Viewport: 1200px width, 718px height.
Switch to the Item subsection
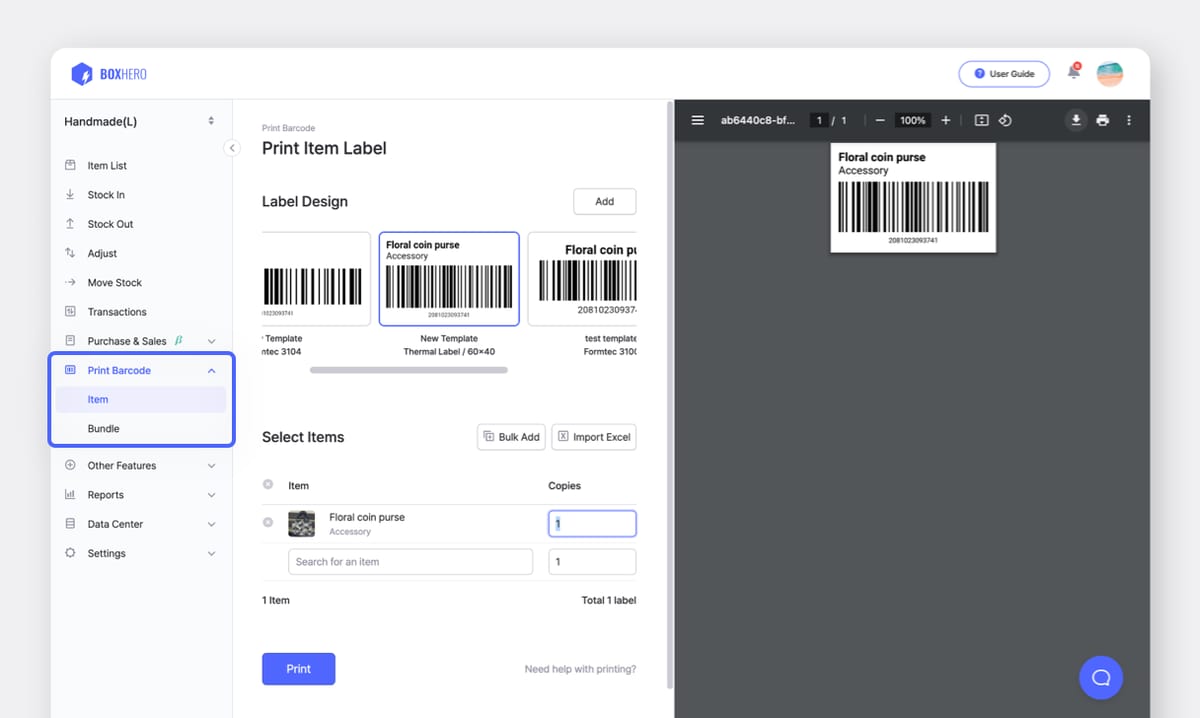tap(97, 399)
